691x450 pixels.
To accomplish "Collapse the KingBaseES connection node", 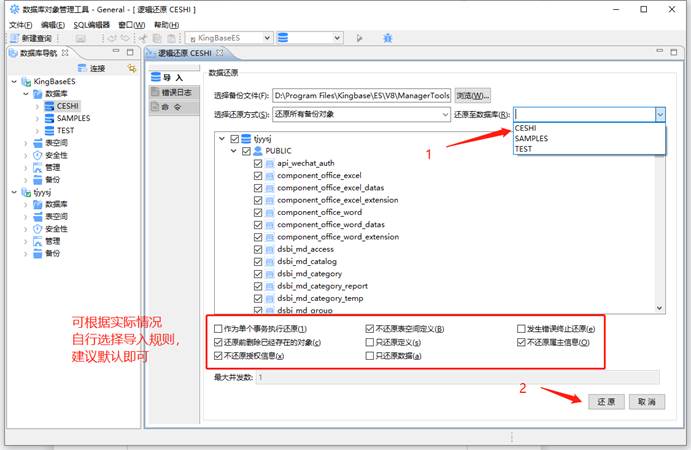I will coord(14,82).
